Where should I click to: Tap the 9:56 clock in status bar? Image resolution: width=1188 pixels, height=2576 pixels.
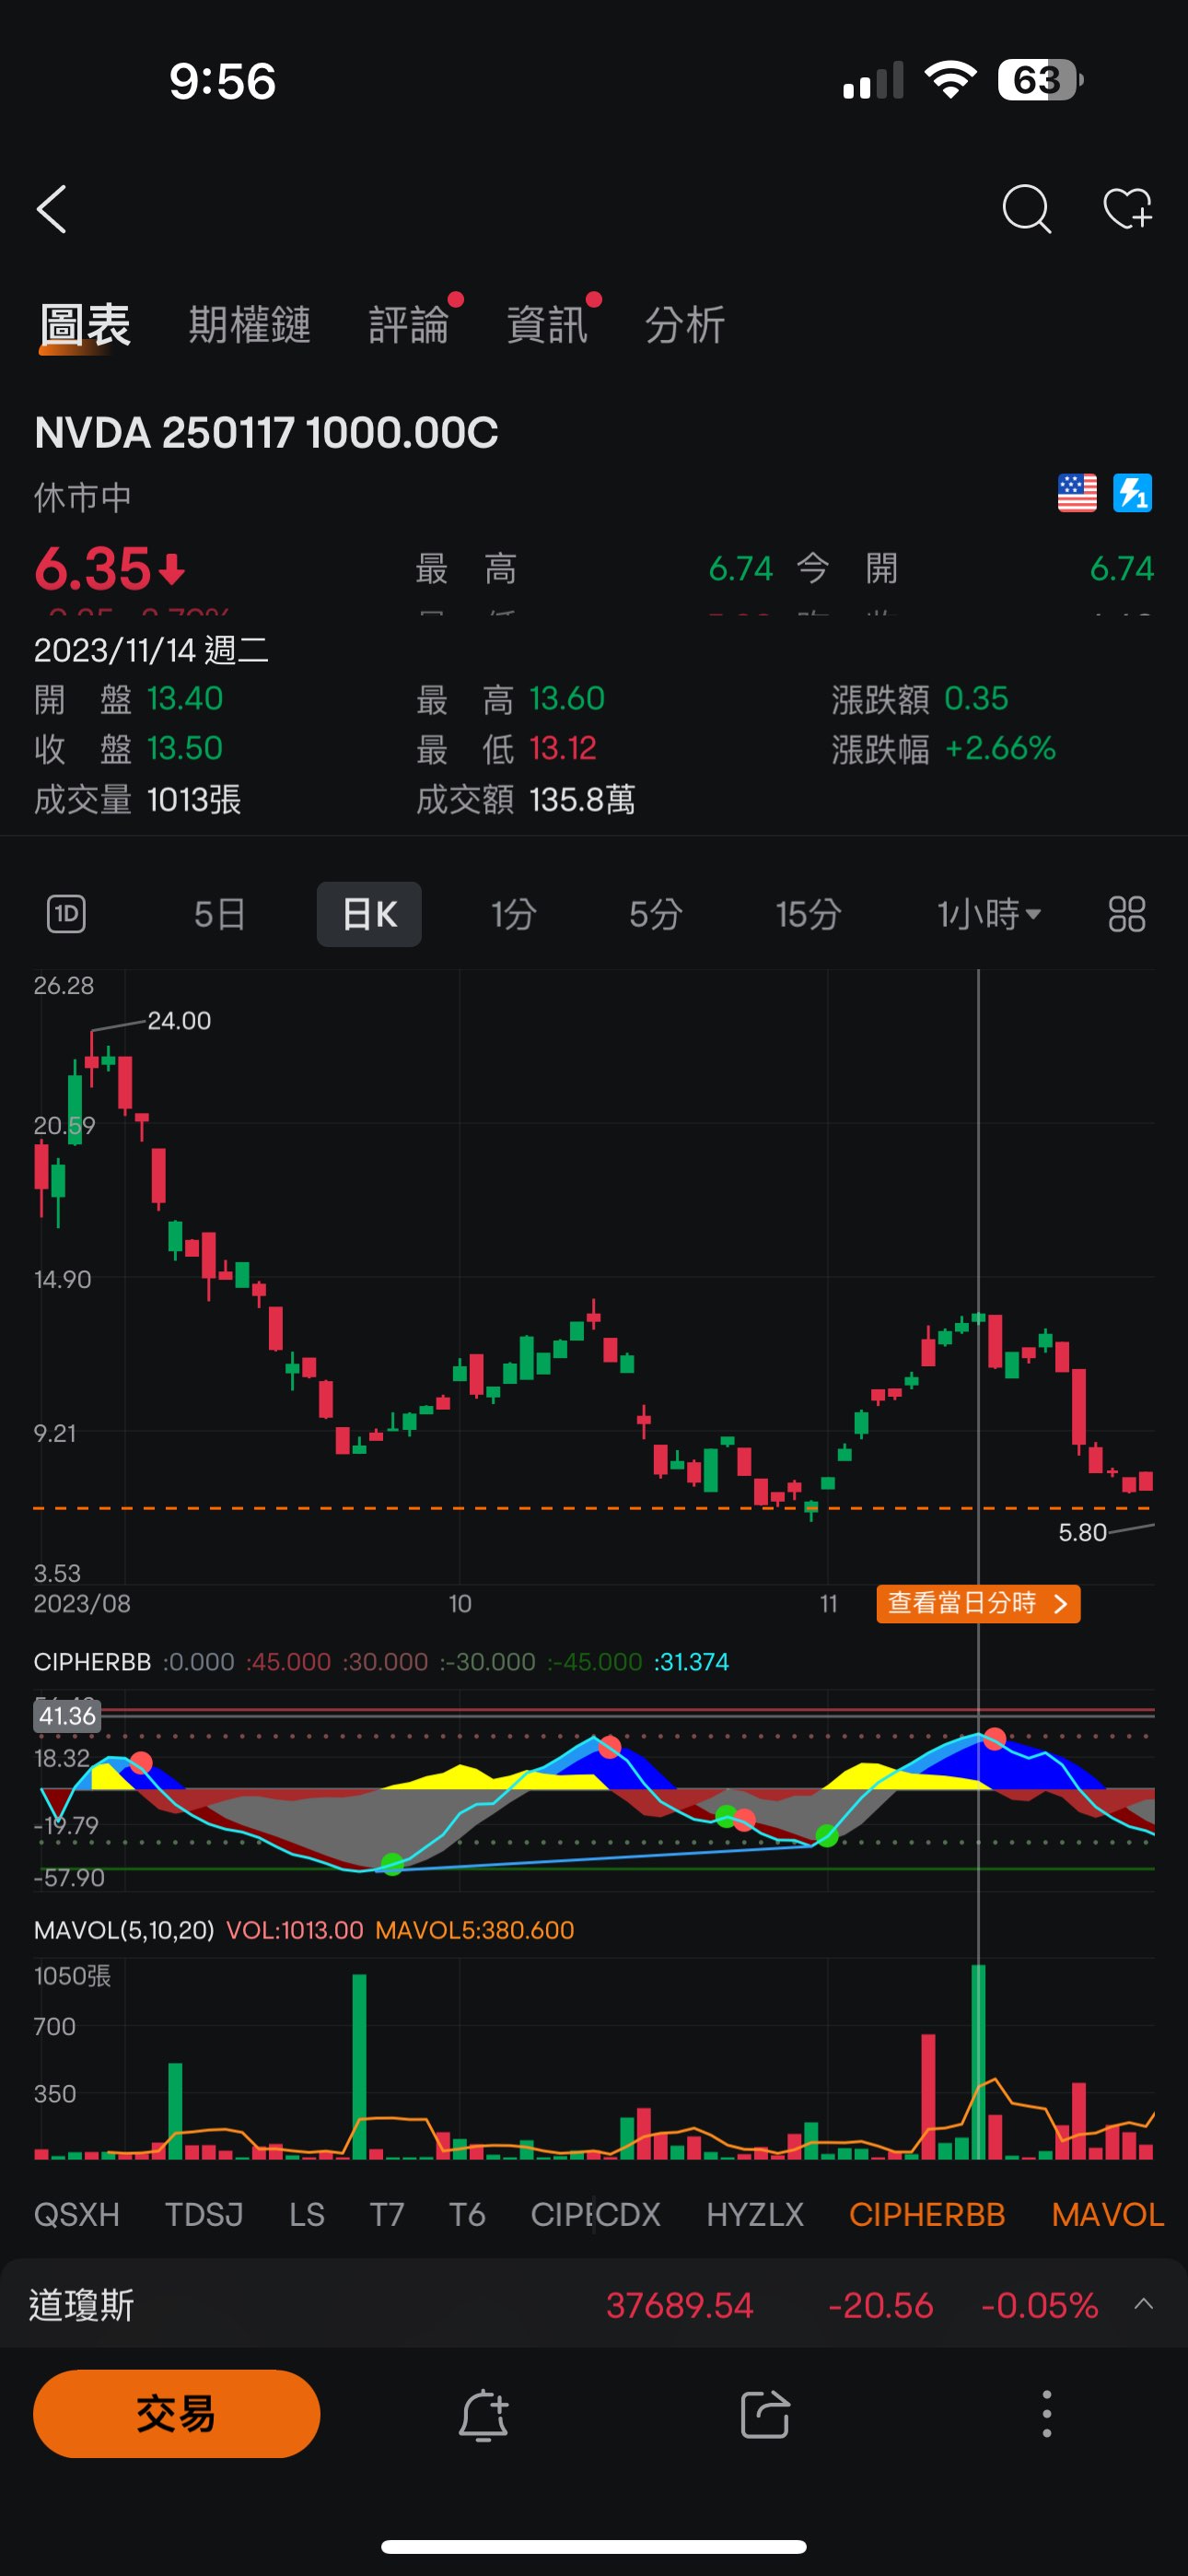[222, 81]
